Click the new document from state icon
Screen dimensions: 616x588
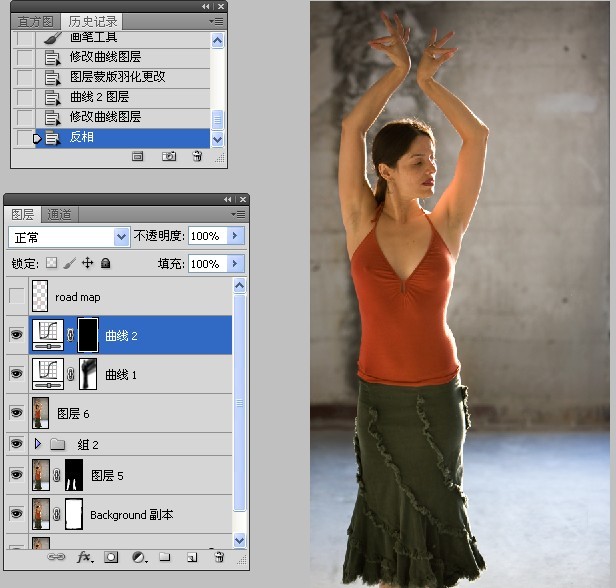137,156
